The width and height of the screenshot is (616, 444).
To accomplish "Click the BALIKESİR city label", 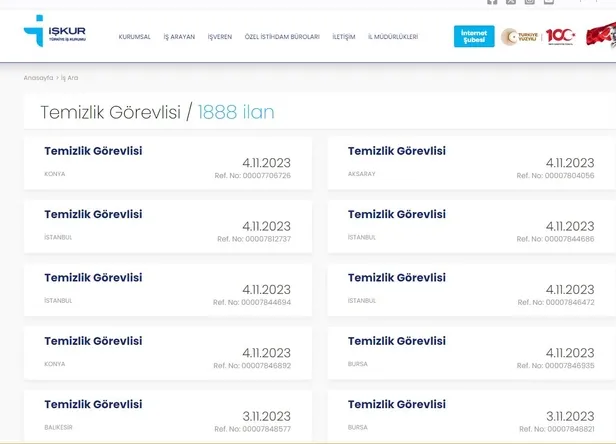I will [58, 427].
